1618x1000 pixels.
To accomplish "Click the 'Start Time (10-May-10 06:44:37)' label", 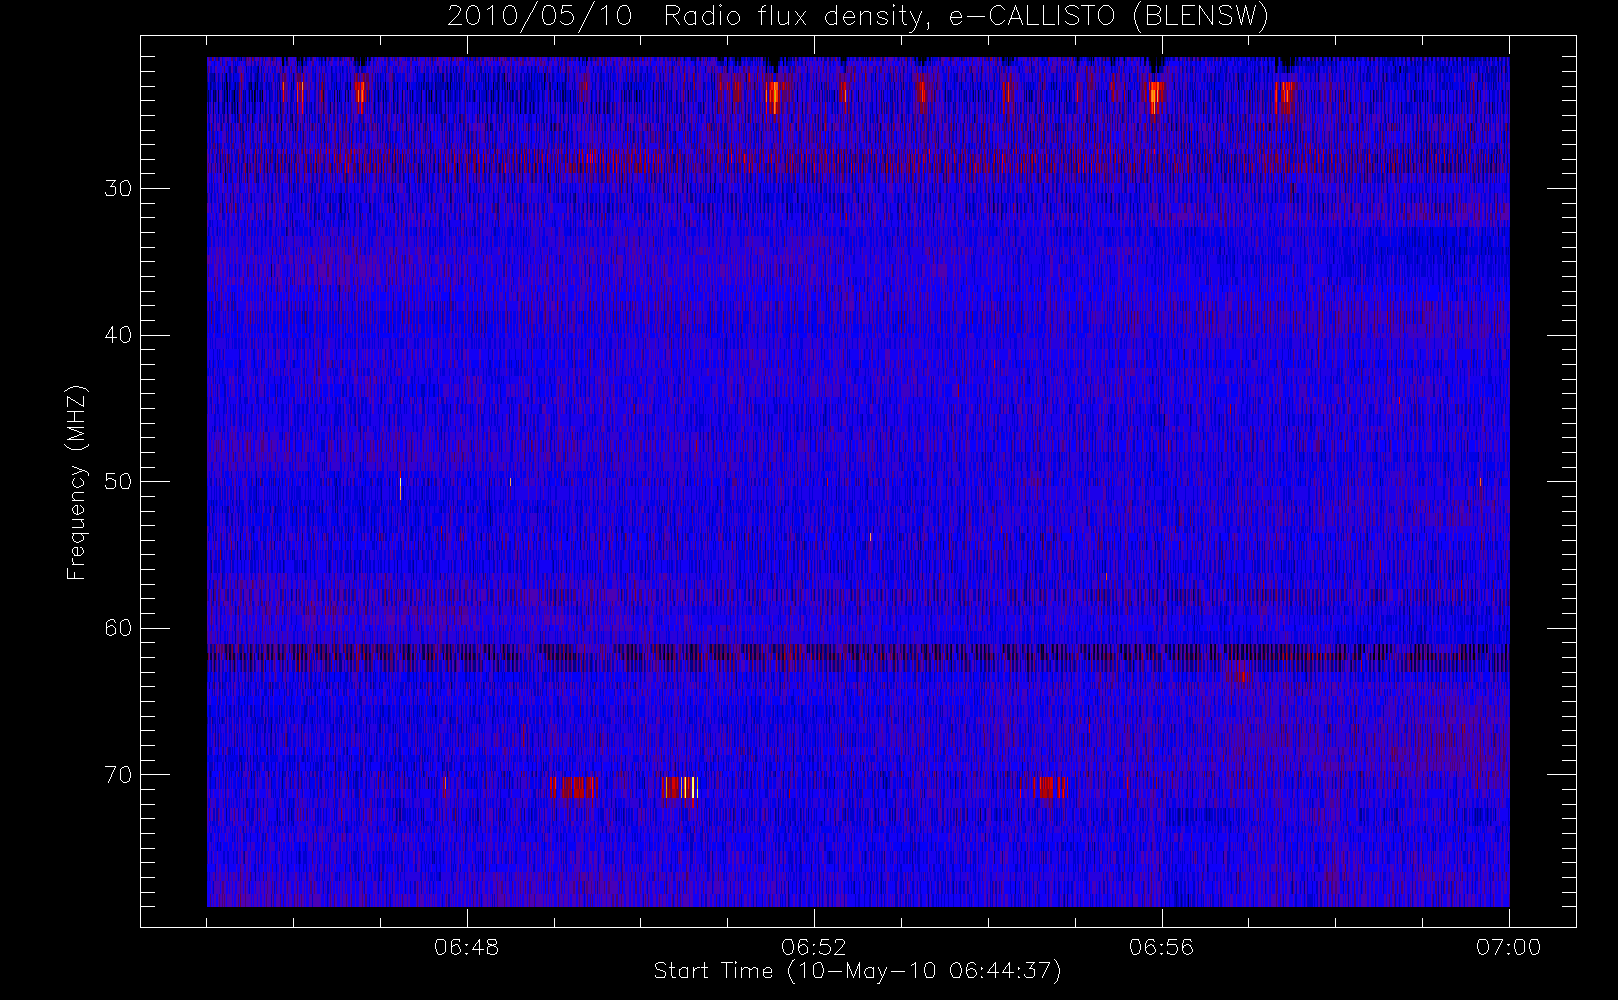I will (858, 971).
